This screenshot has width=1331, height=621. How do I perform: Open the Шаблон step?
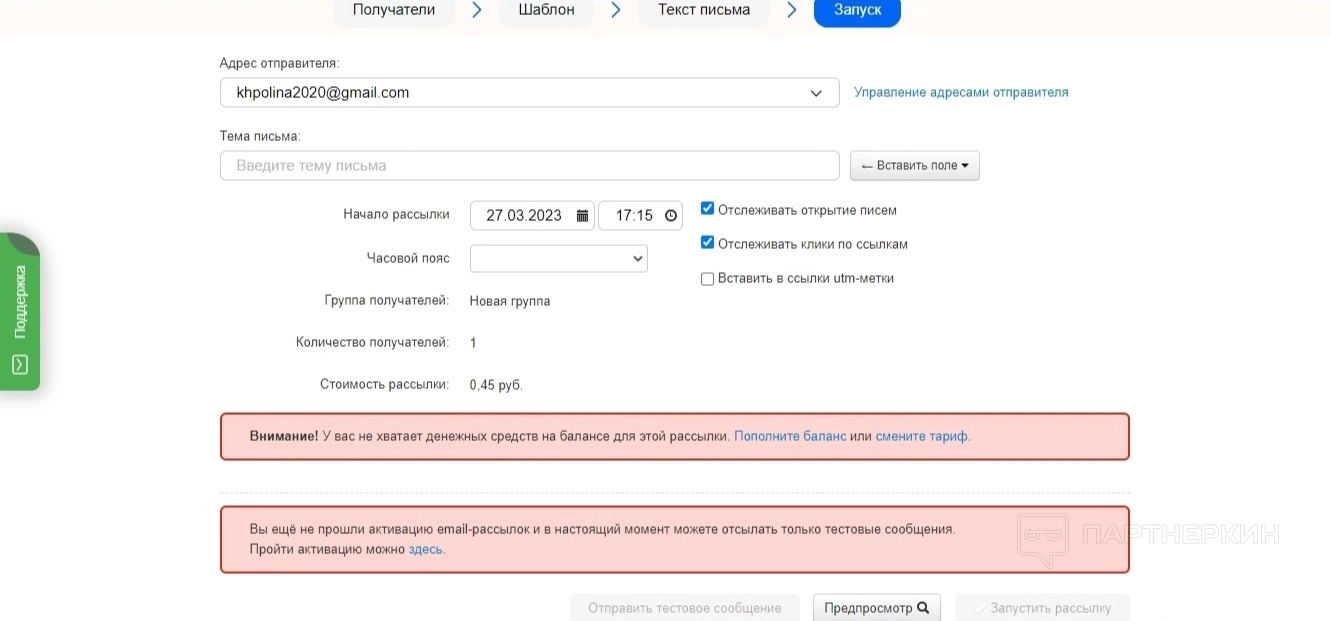(546, 10)
